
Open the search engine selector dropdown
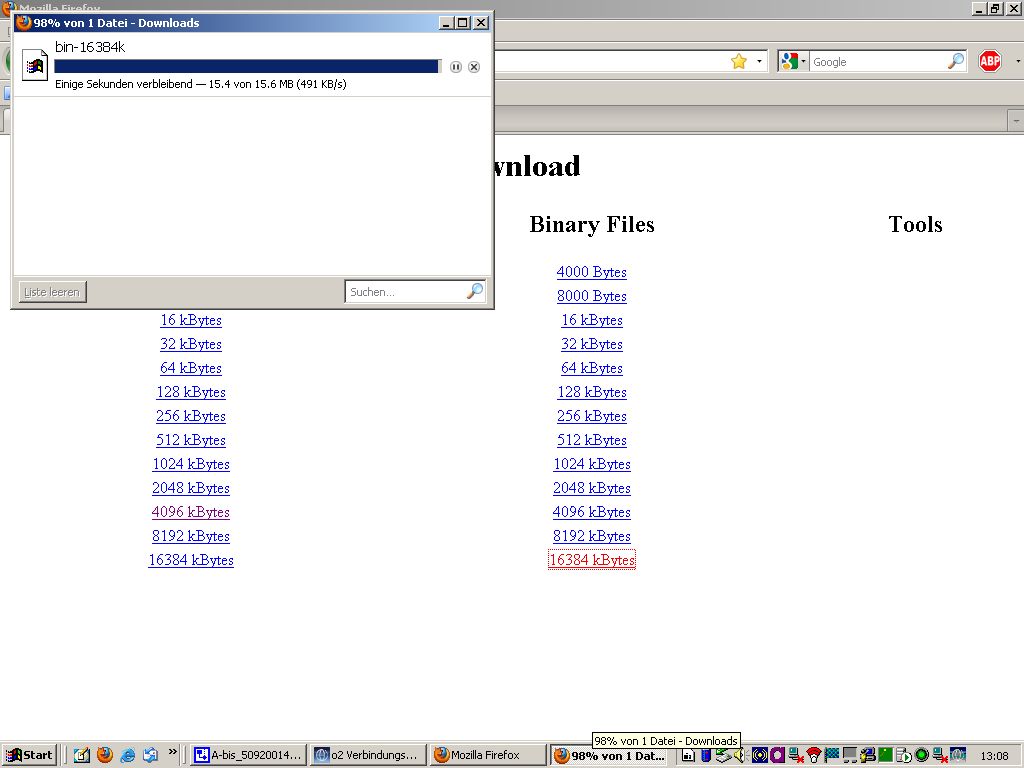[793, 62]
